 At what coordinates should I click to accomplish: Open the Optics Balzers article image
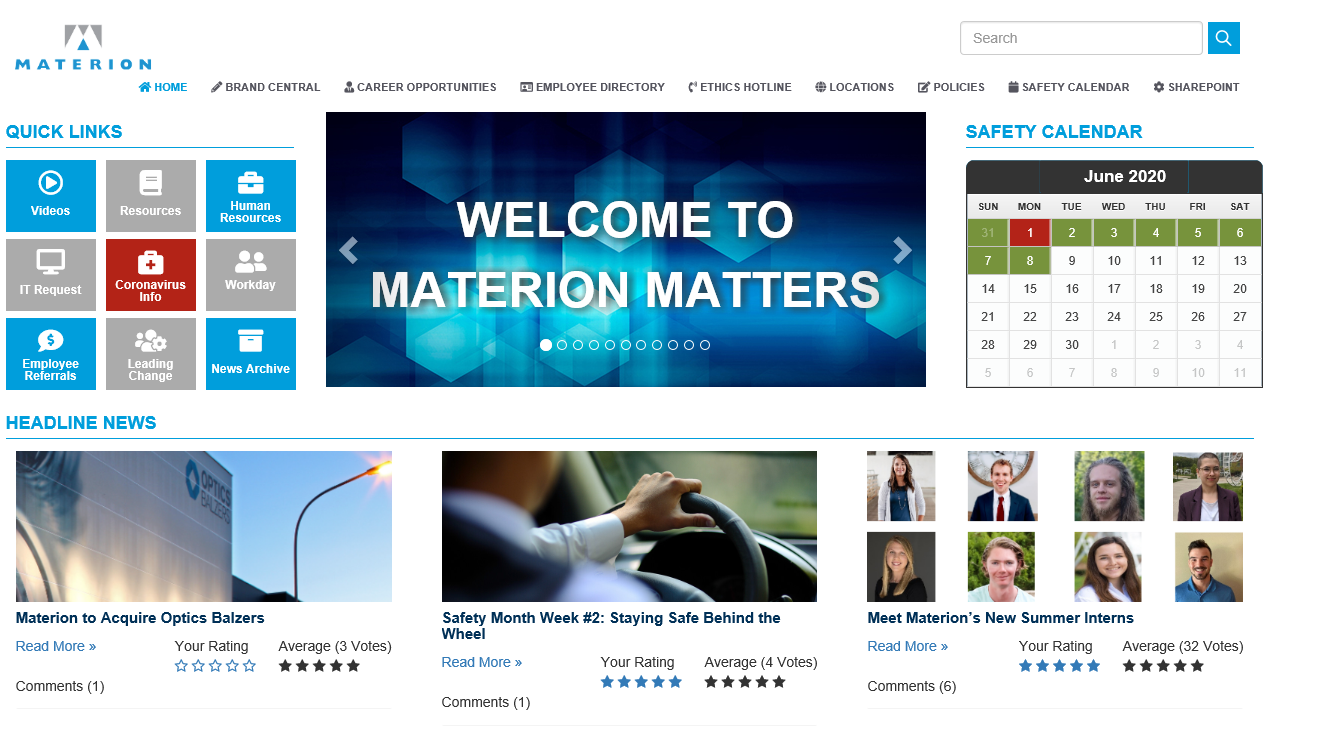(x=204, y=526)
